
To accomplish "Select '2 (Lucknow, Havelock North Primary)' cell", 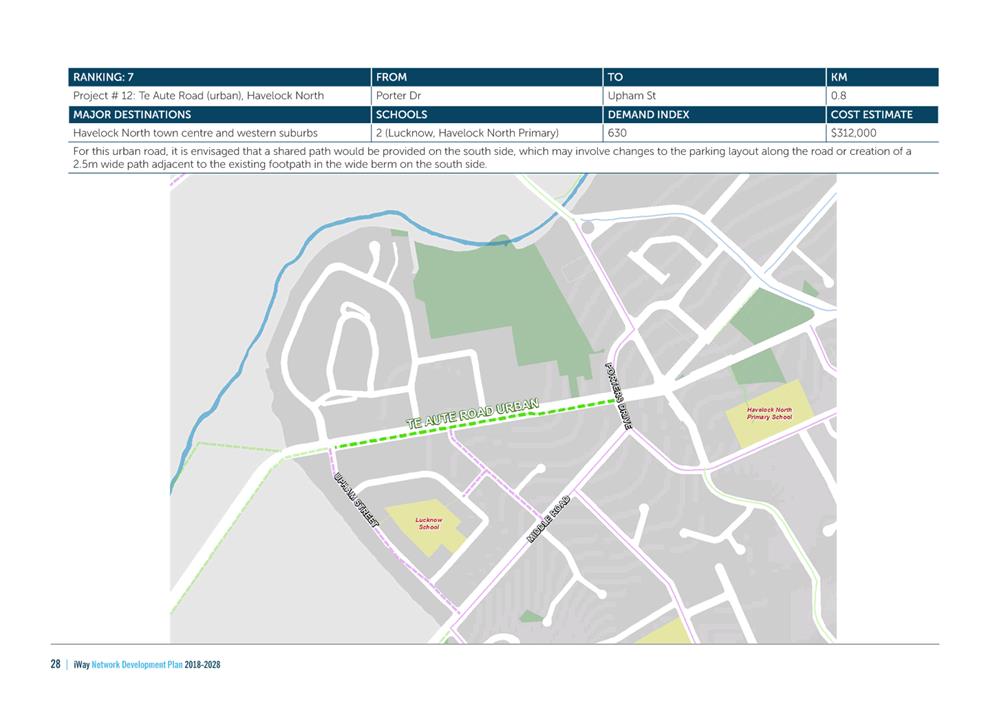I will (487, 133).
